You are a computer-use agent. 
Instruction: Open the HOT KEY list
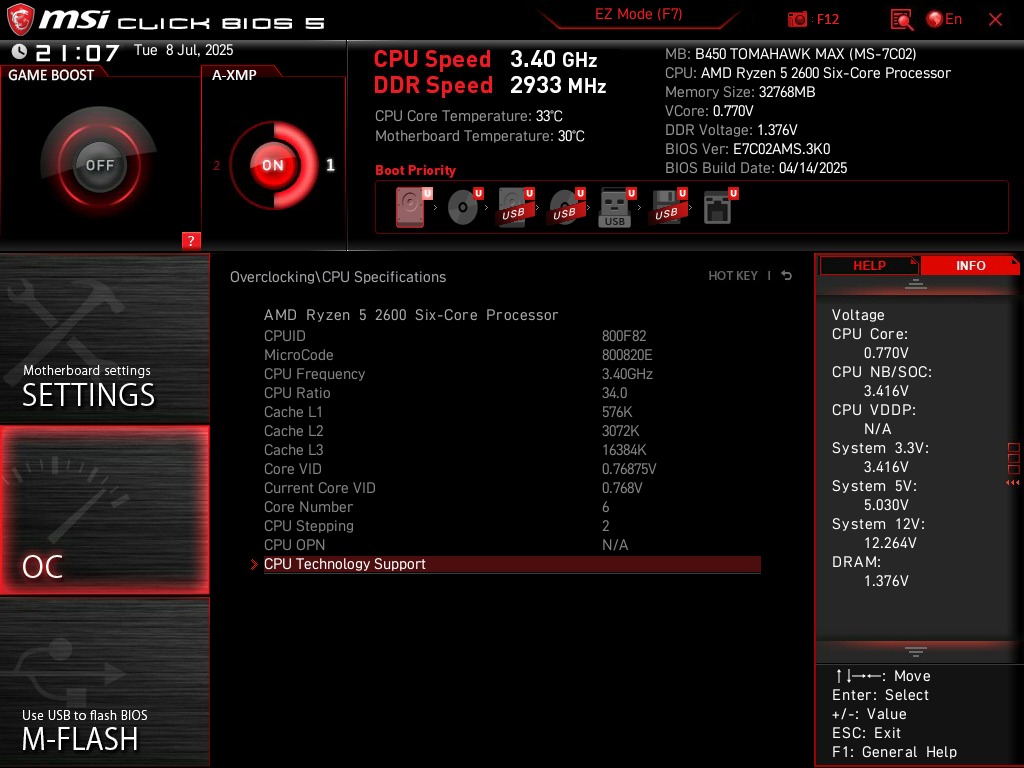(x=733, y=276)
